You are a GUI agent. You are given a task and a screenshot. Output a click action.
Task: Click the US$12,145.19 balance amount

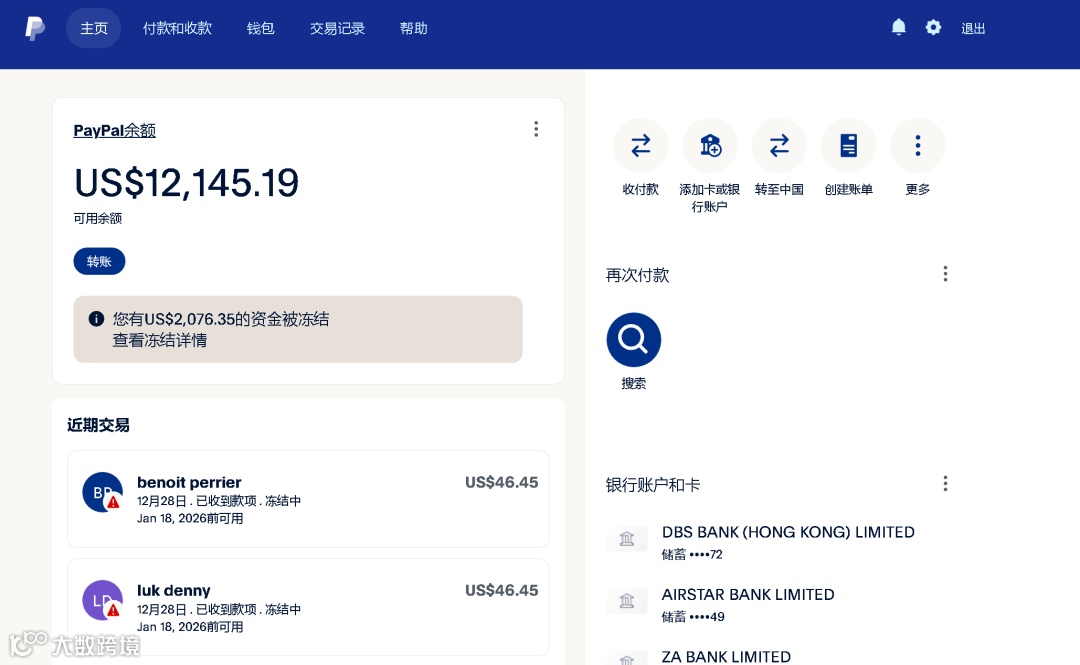187,183
